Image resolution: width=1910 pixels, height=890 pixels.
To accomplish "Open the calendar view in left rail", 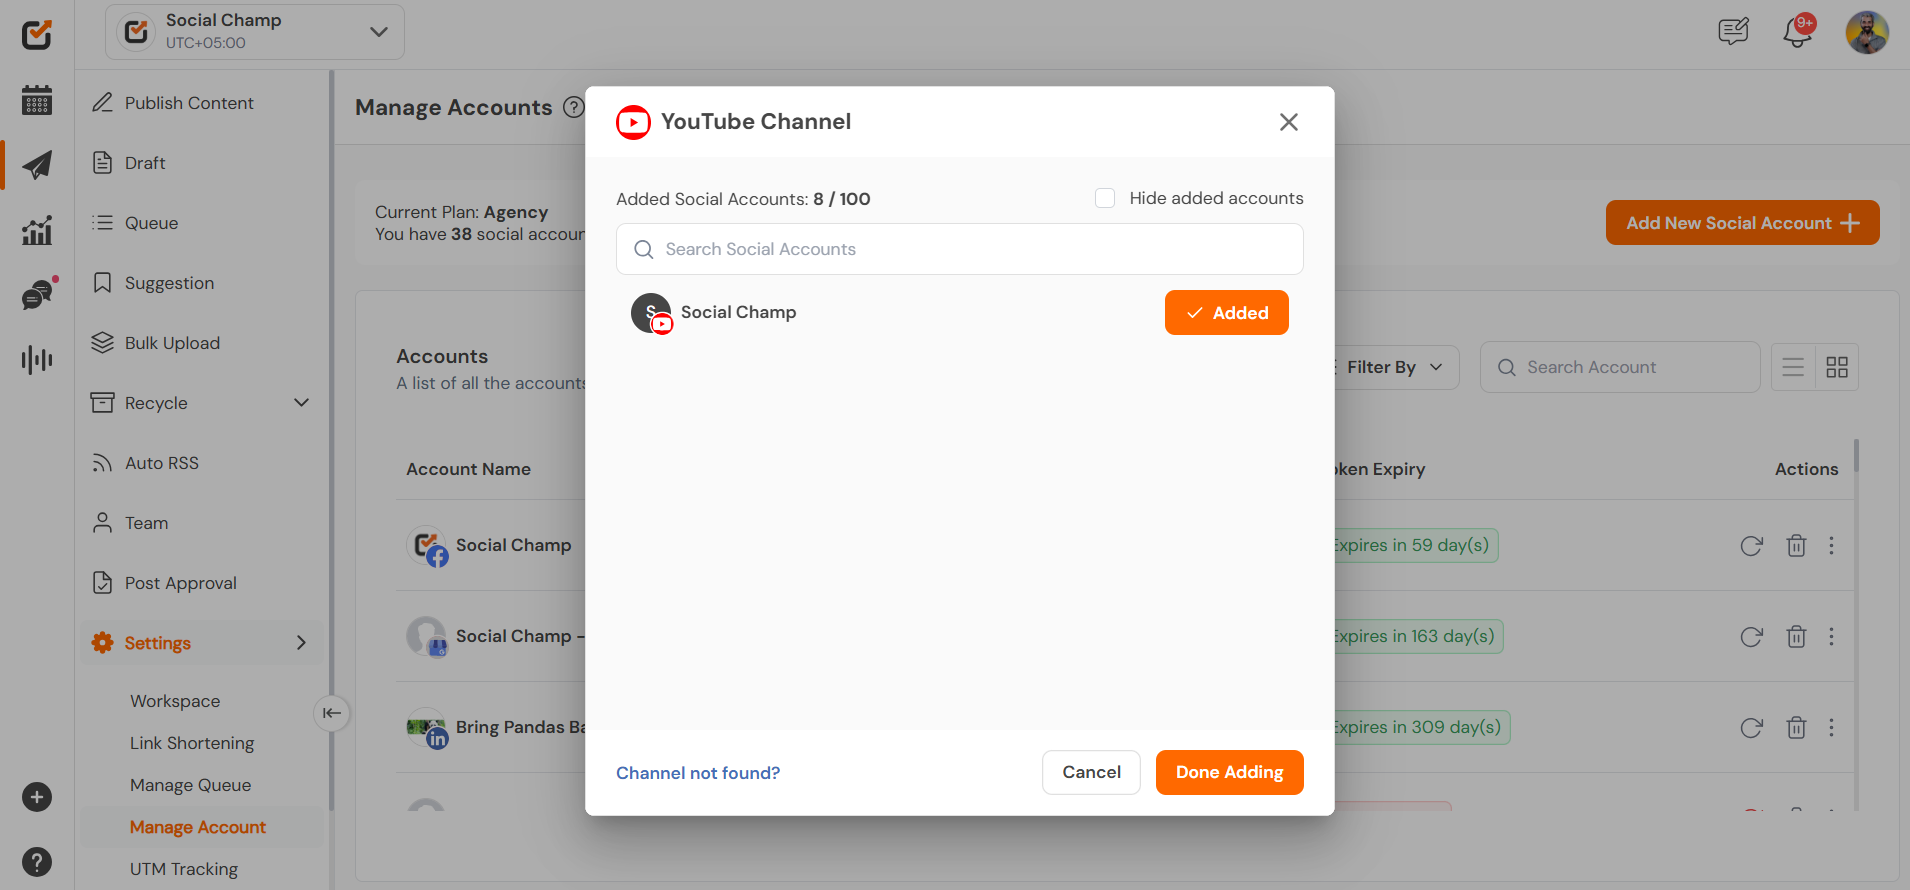I will pos(37,100).
